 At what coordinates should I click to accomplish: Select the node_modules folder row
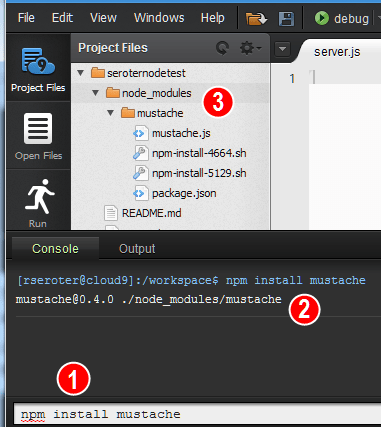170,93
